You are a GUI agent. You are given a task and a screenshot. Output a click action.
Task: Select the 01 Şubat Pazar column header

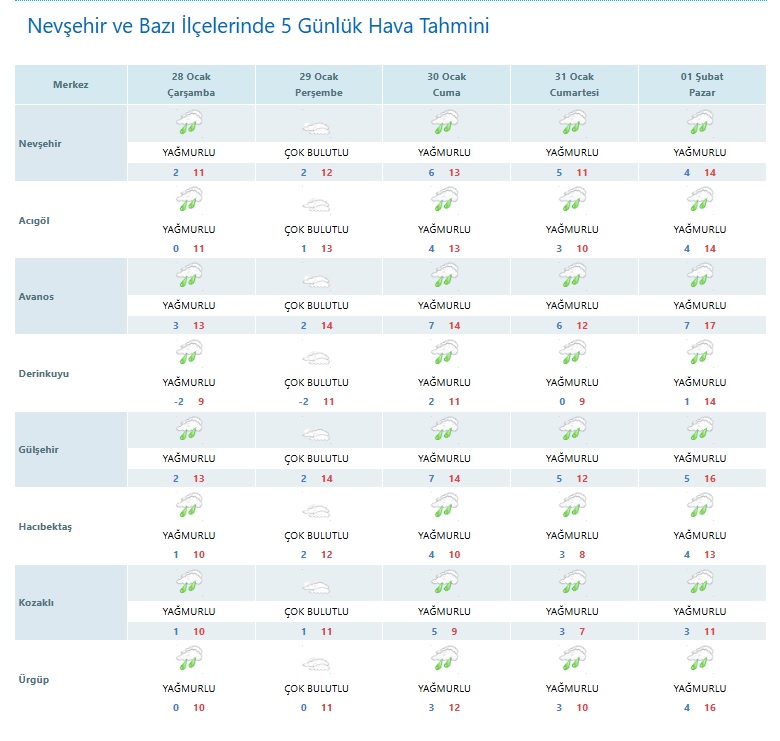click(700, 85)
